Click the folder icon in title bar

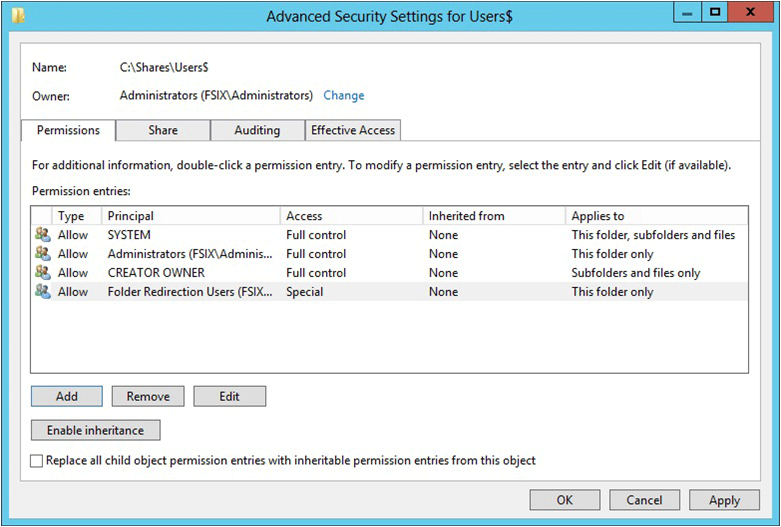18,16
